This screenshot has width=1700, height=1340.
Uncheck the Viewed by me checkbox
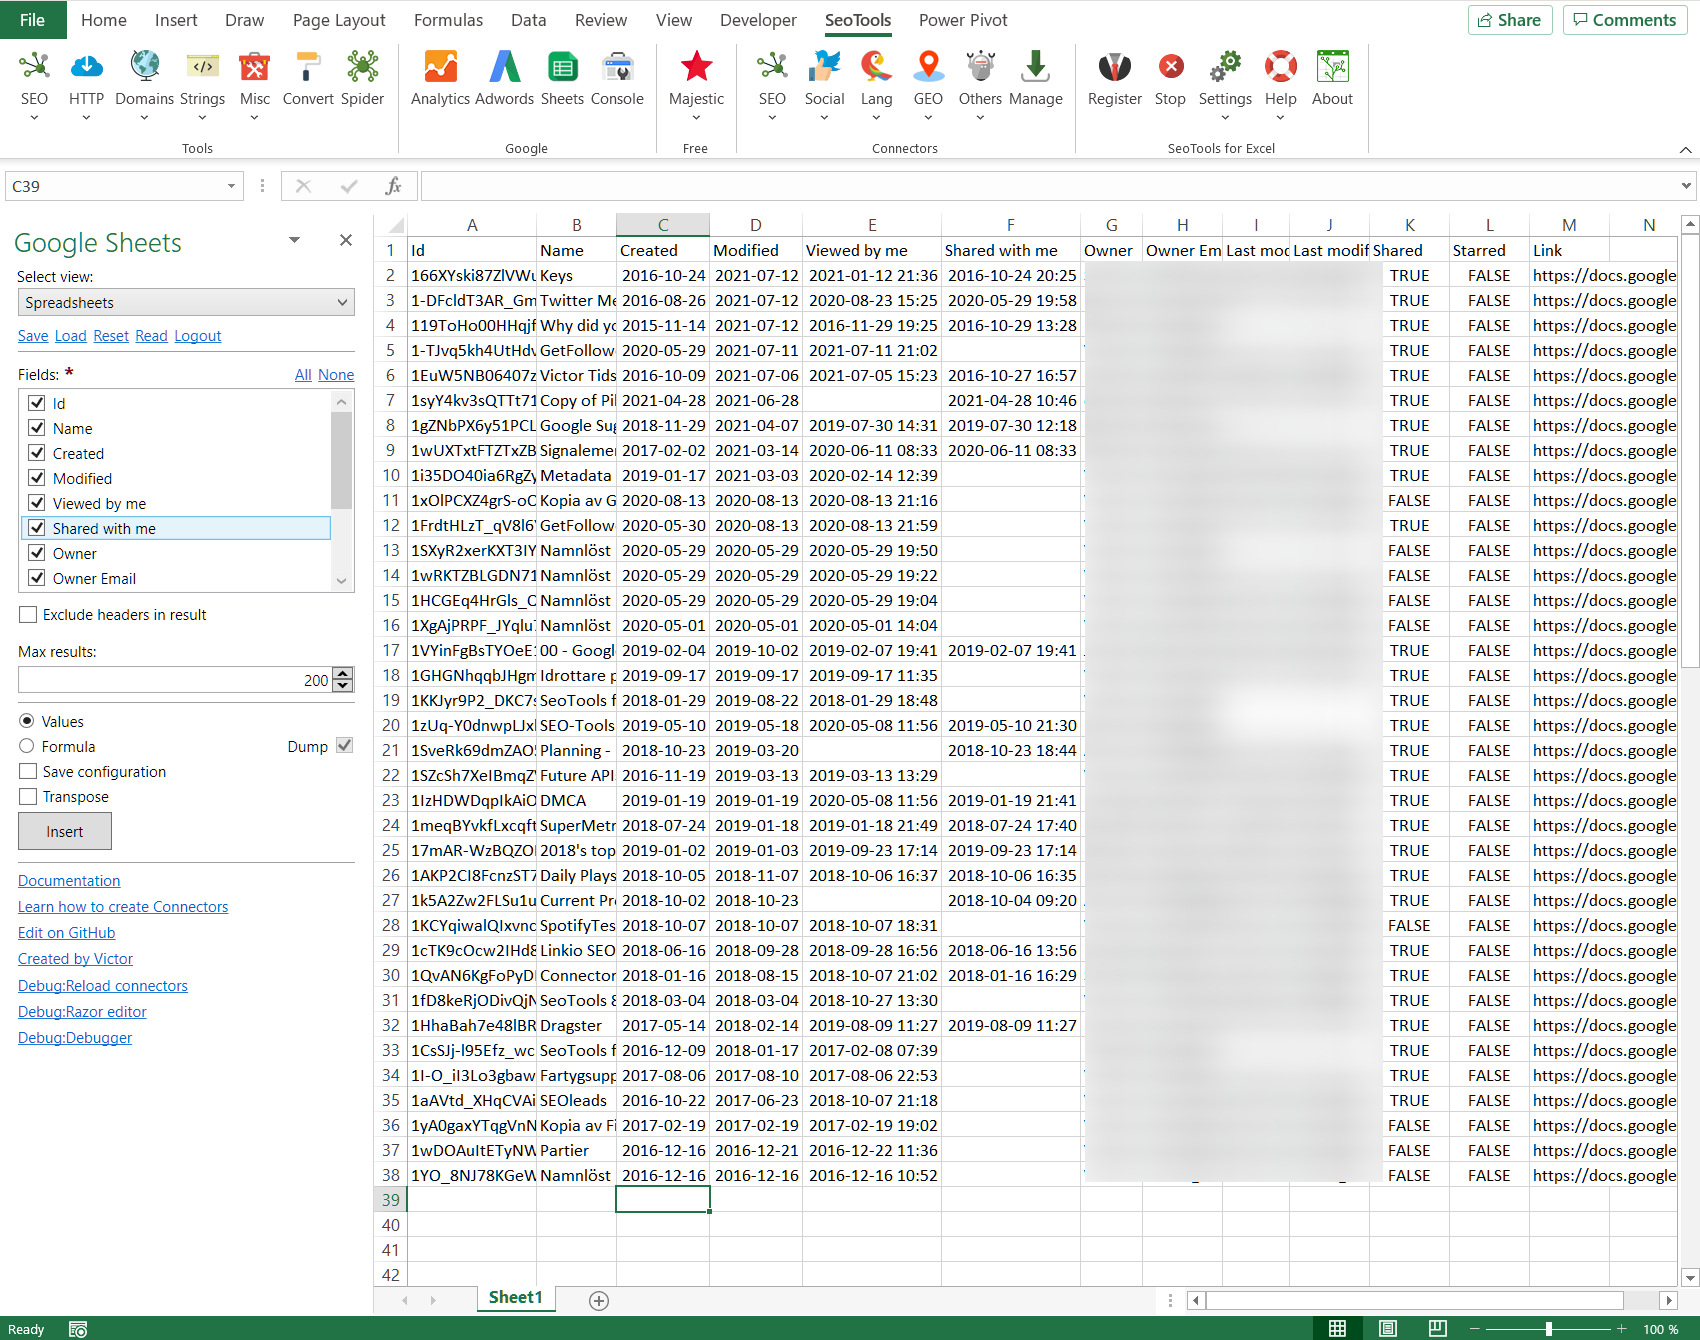click(37, 503)
